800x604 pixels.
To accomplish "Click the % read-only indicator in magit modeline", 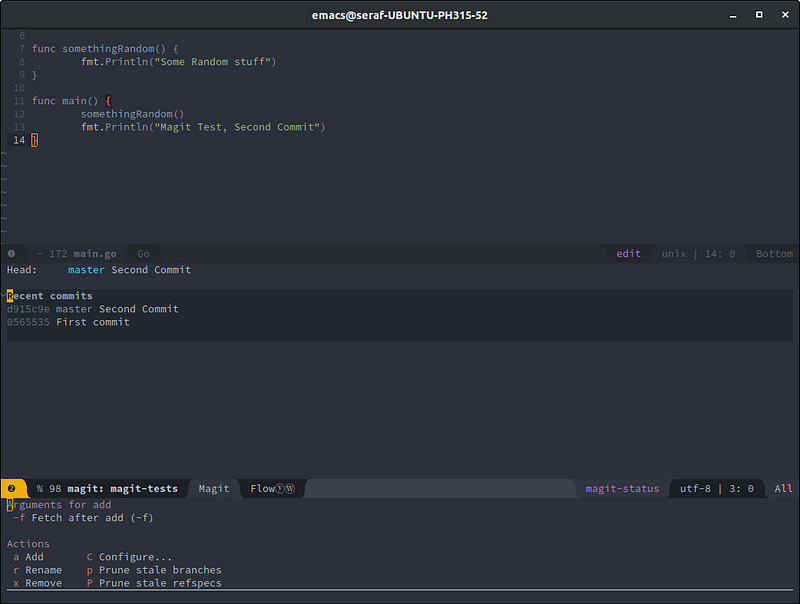I will (x=40, y=489).
